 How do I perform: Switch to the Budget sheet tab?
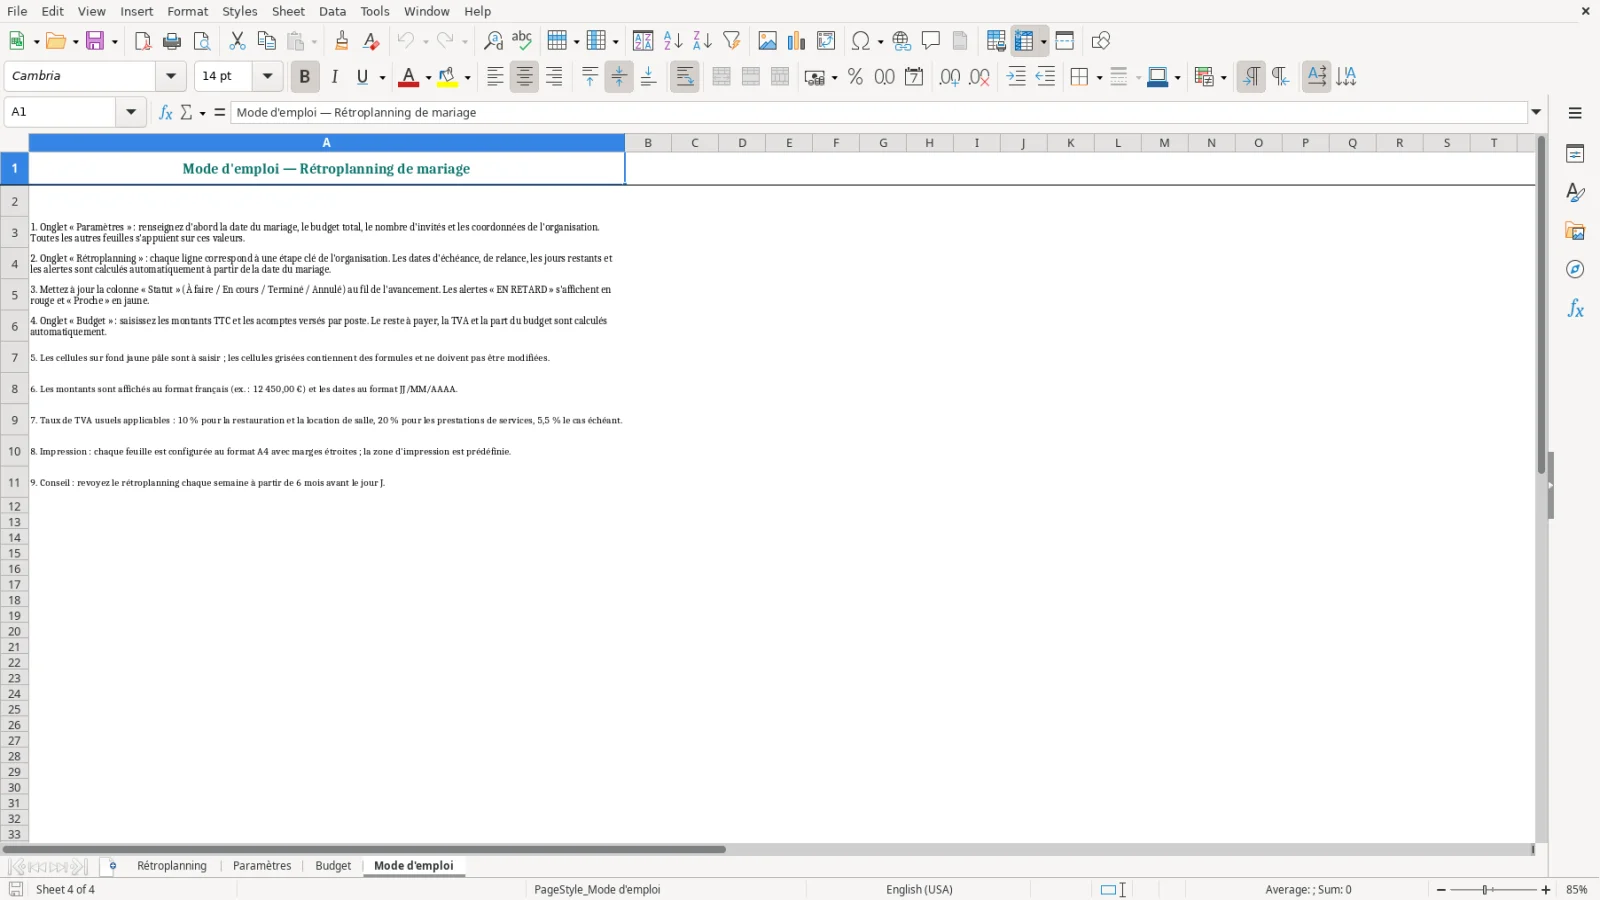(333, 866)
